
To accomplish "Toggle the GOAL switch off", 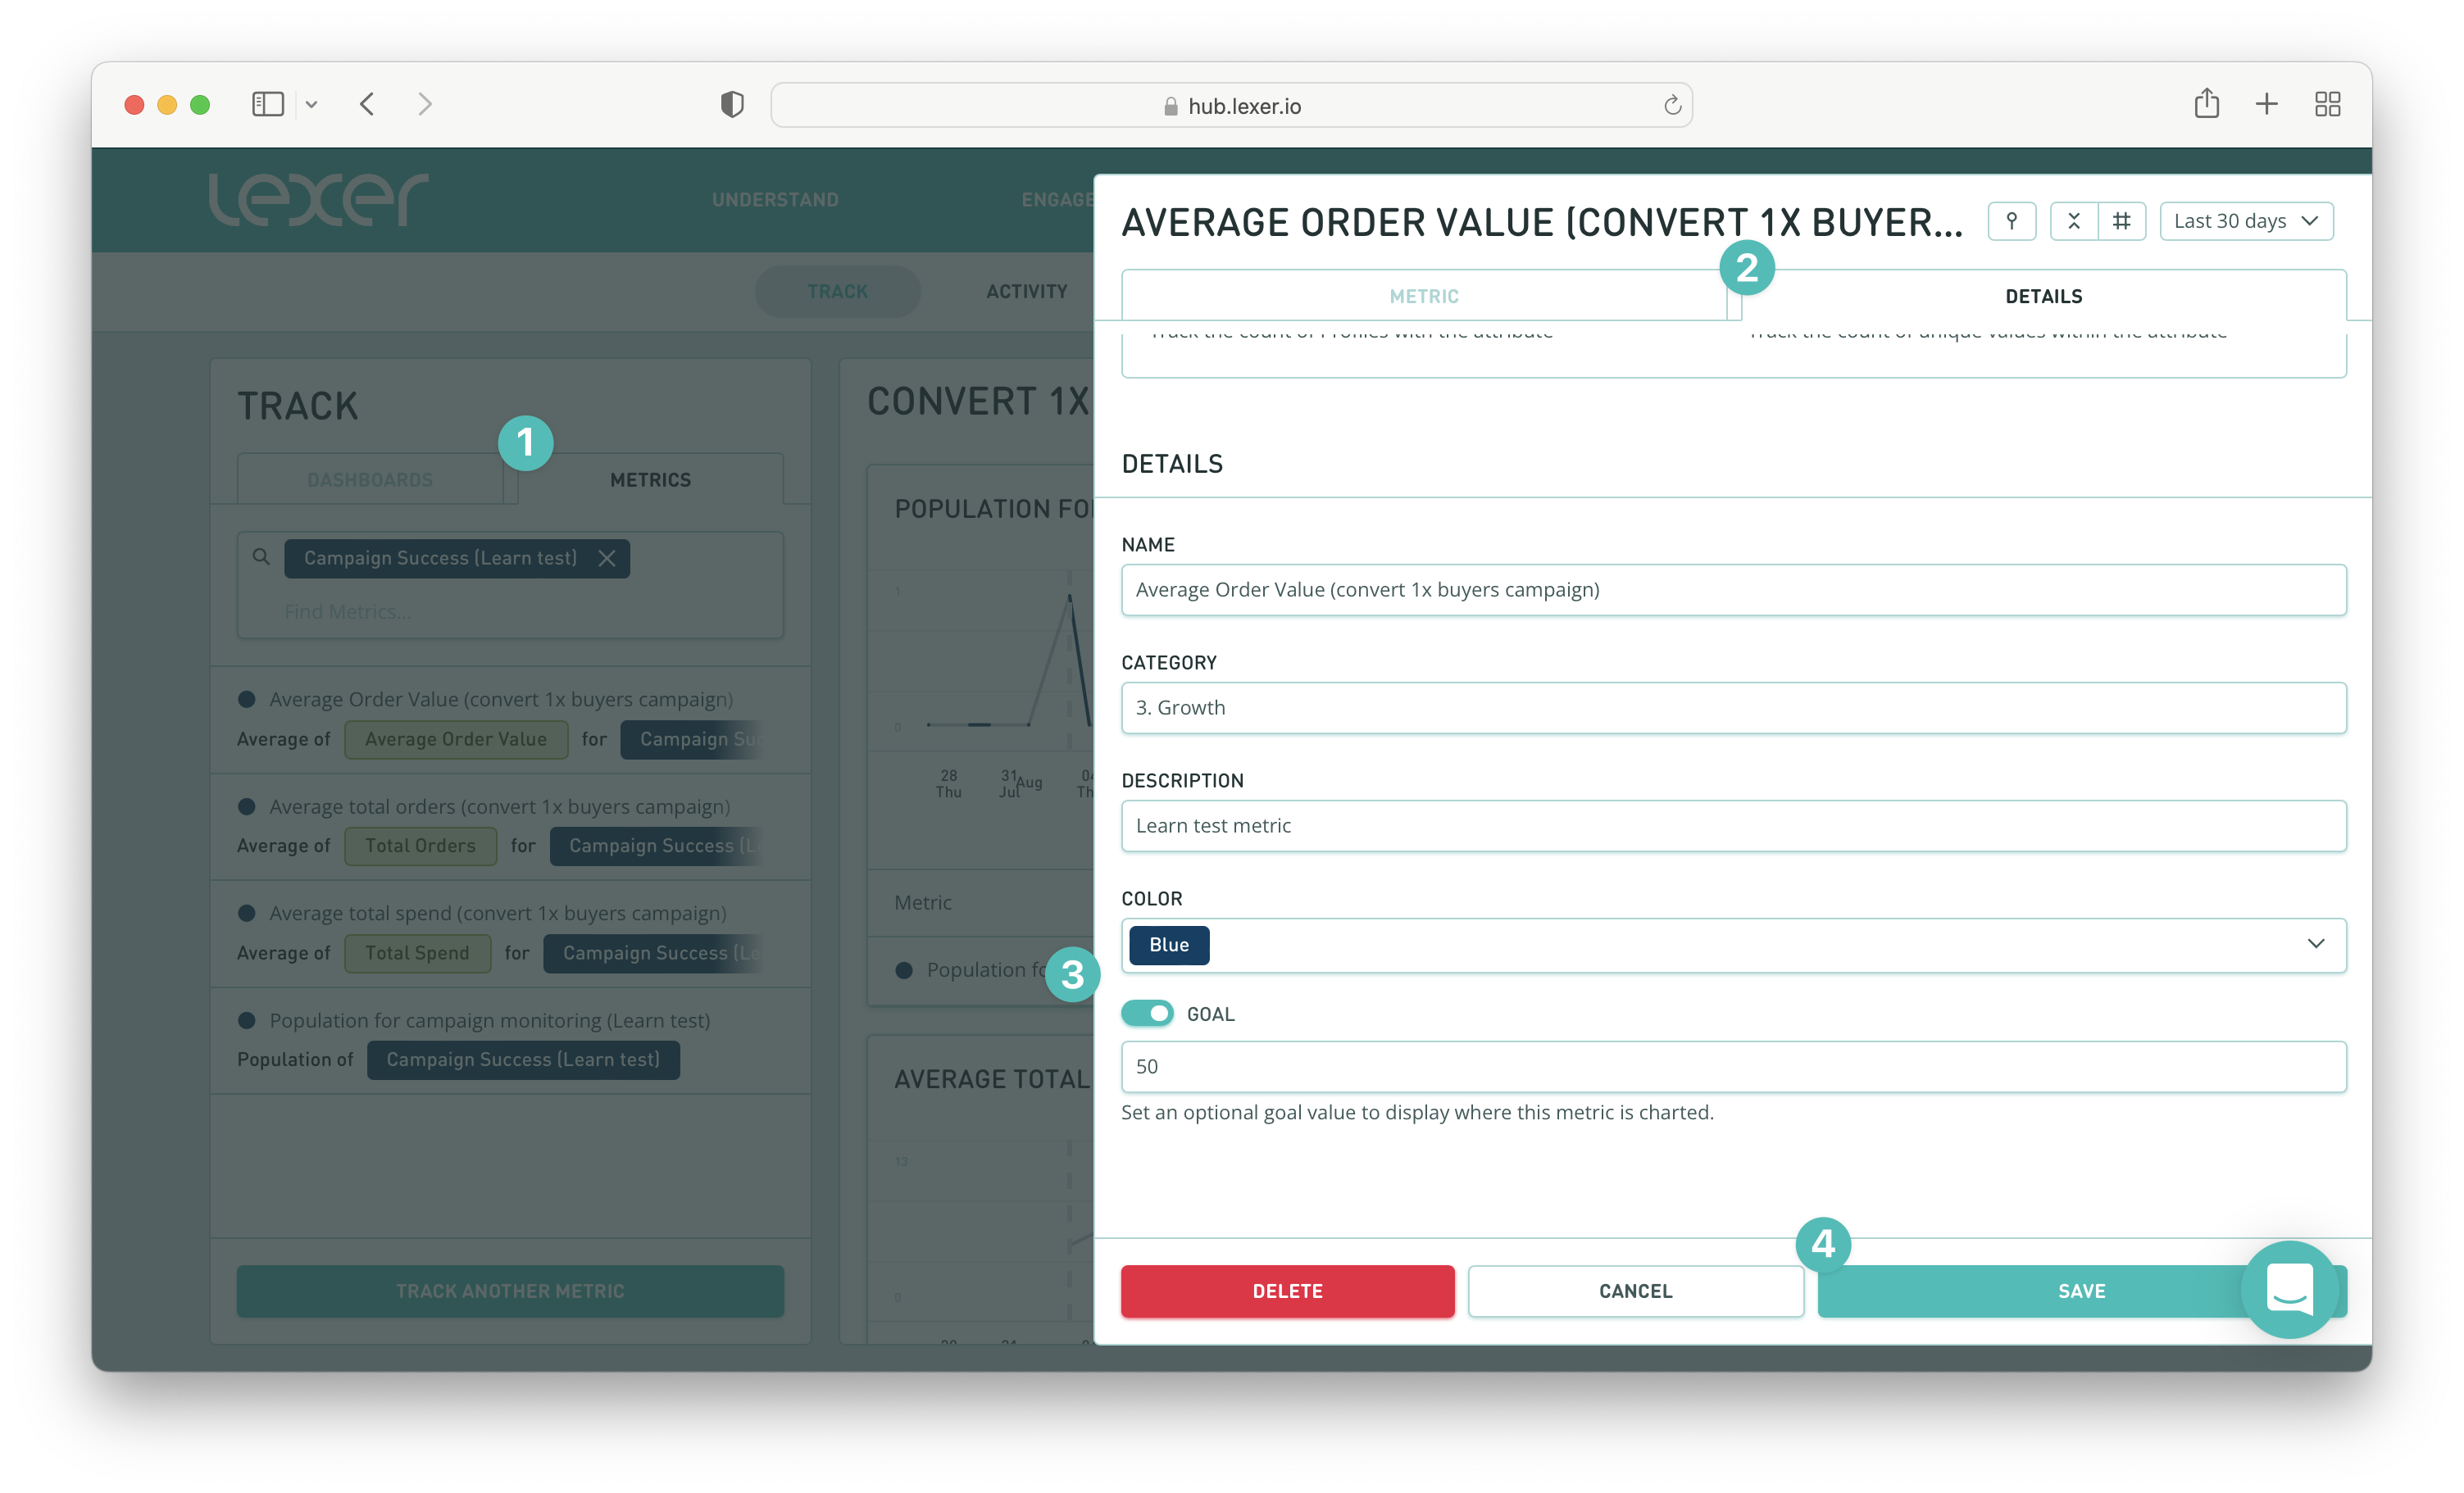I will click(x=1147, y=1013).
